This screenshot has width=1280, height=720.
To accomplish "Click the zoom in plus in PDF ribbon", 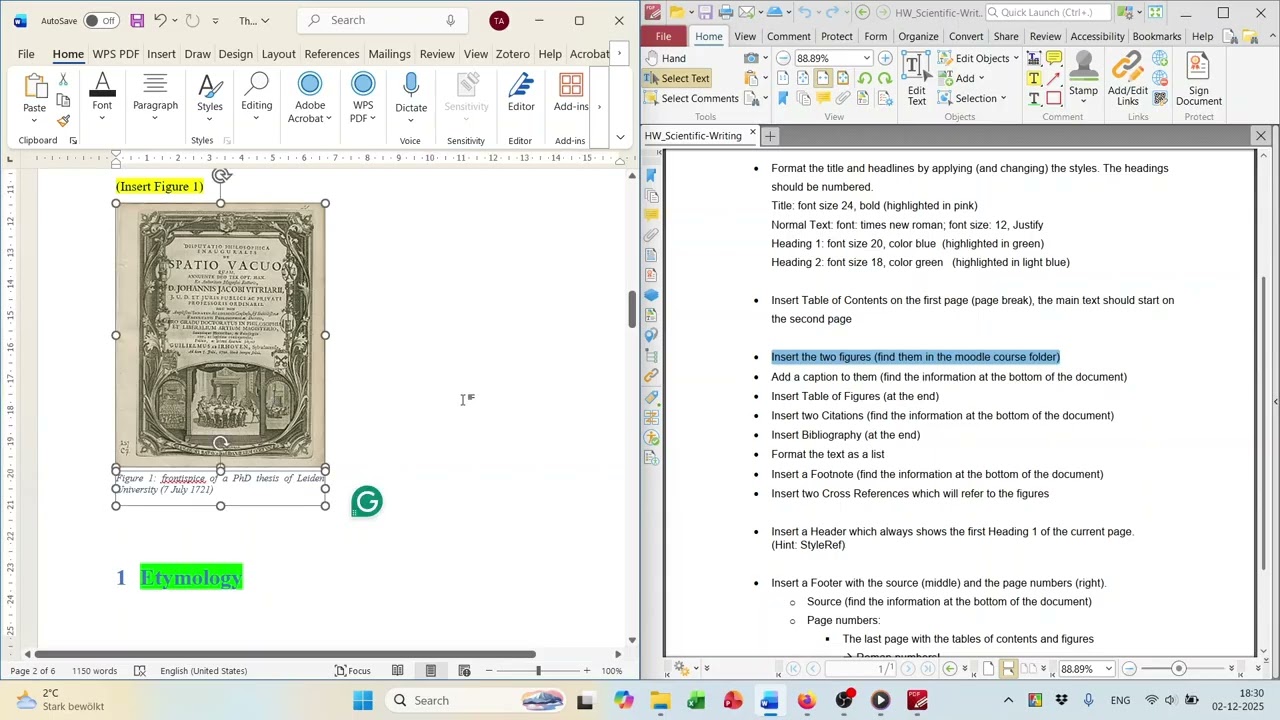I will point(884,58).
